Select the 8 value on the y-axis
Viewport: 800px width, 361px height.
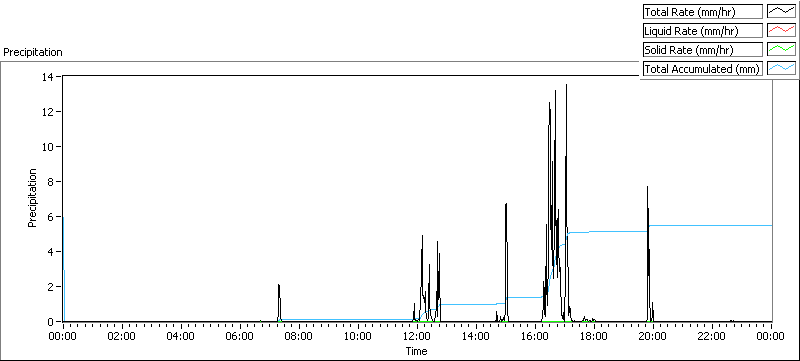[52, 182]
